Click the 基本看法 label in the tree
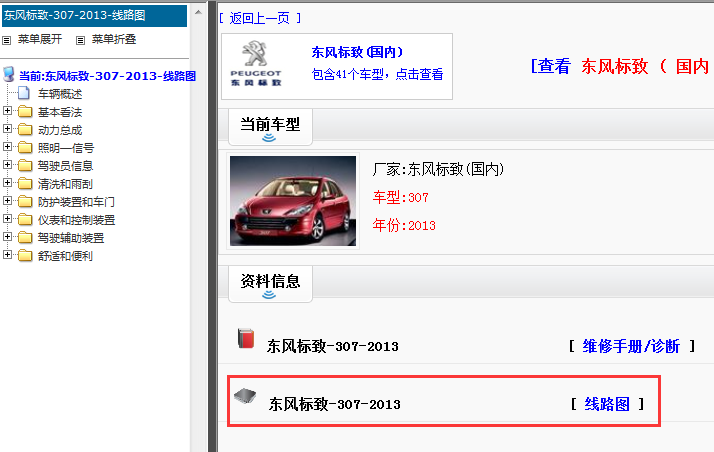 [x=60, y=112]
